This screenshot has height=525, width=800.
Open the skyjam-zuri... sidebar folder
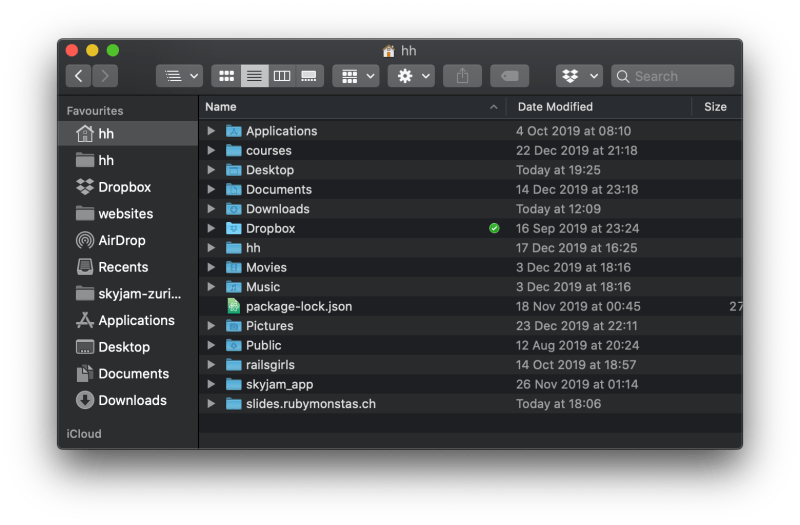(x=128, y=293)
